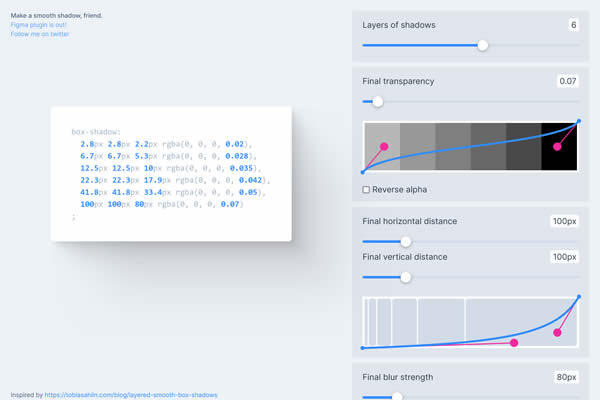Click the Final horizontal distance slider handle
Viewport: 600px width, 400px height.
406,242
